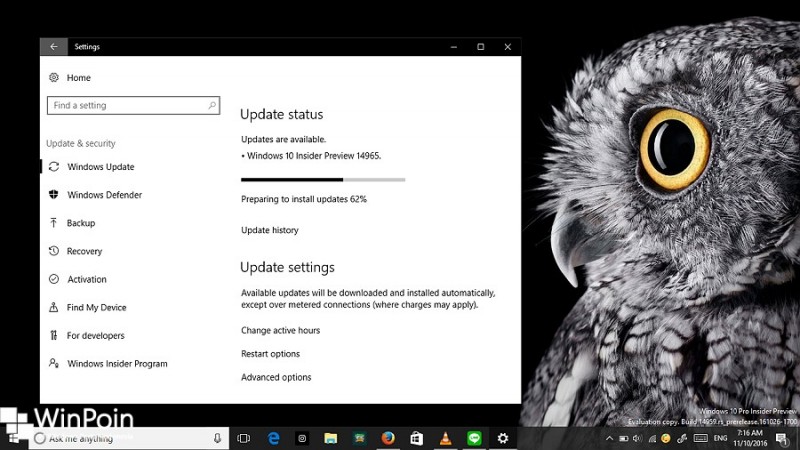
Task: Launch VLC media player from the taskbar
Action: point(445,438)
